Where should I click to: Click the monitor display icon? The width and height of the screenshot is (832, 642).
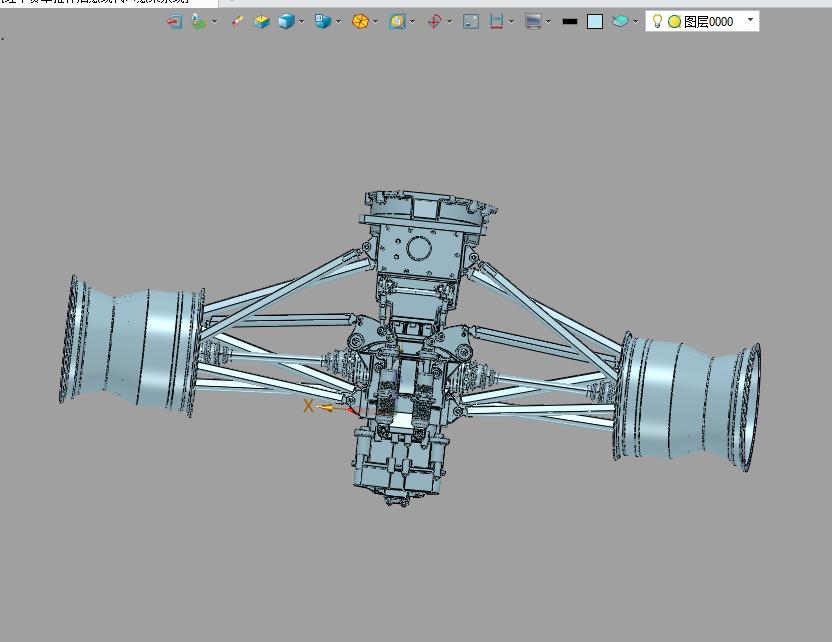click(533, 22)
